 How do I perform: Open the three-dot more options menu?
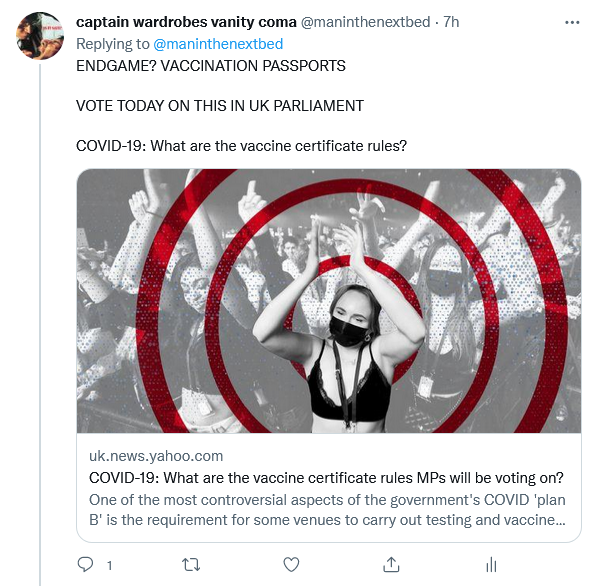tap(572, 22)
